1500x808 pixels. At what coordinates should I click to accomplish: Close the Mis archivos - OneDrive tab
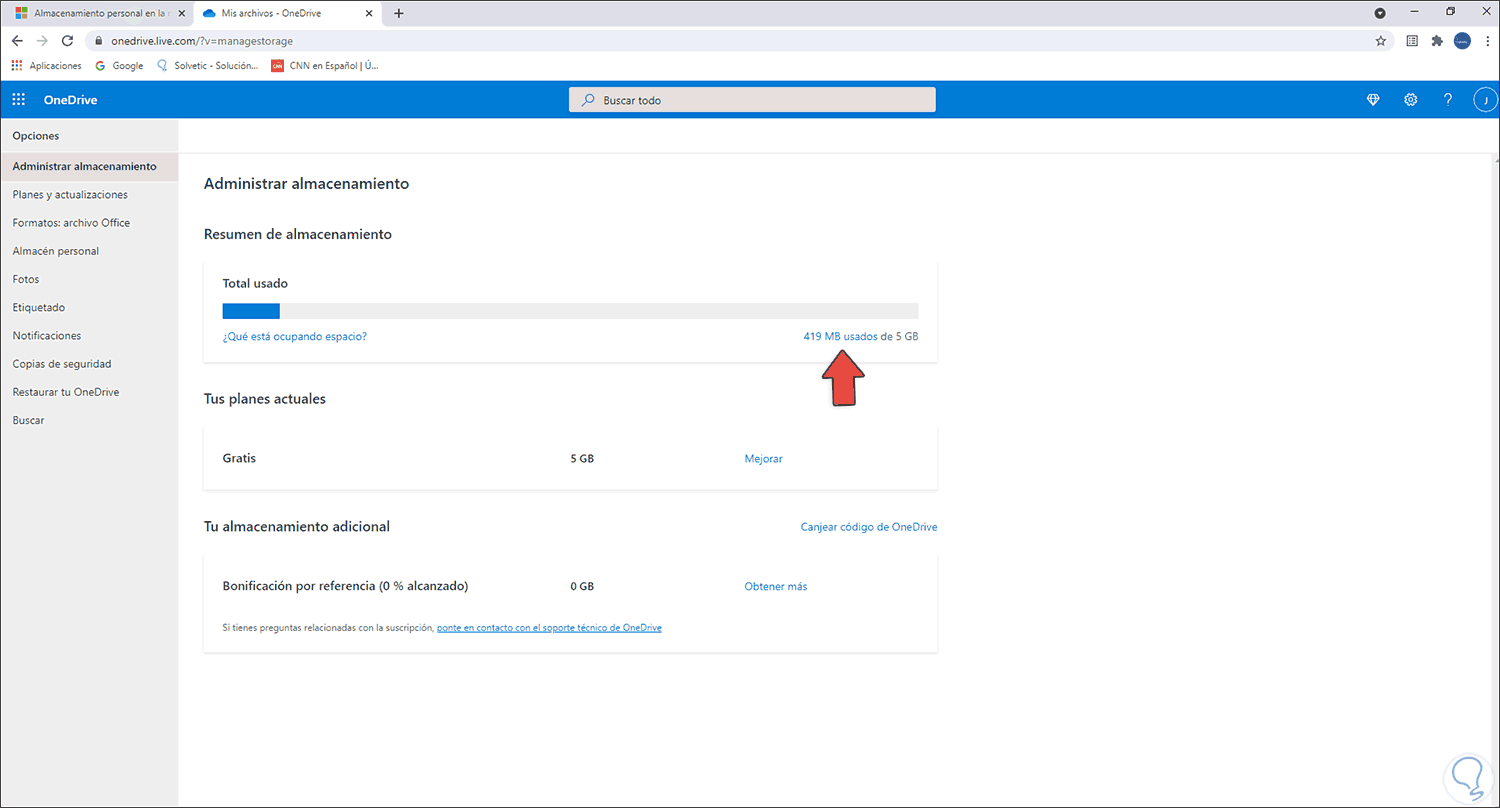point(369,13)
